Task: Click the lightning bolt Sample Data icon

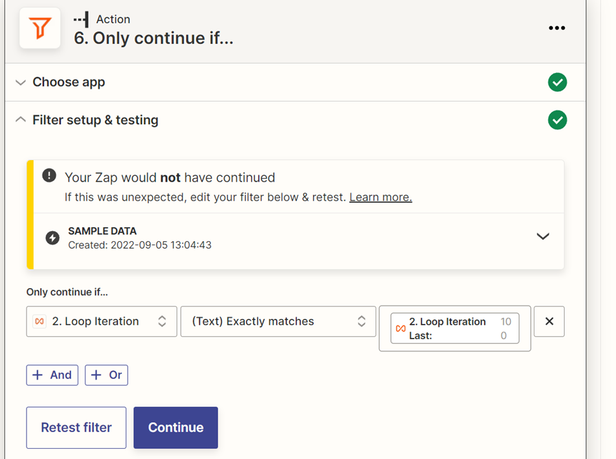Action: point(52,238)
